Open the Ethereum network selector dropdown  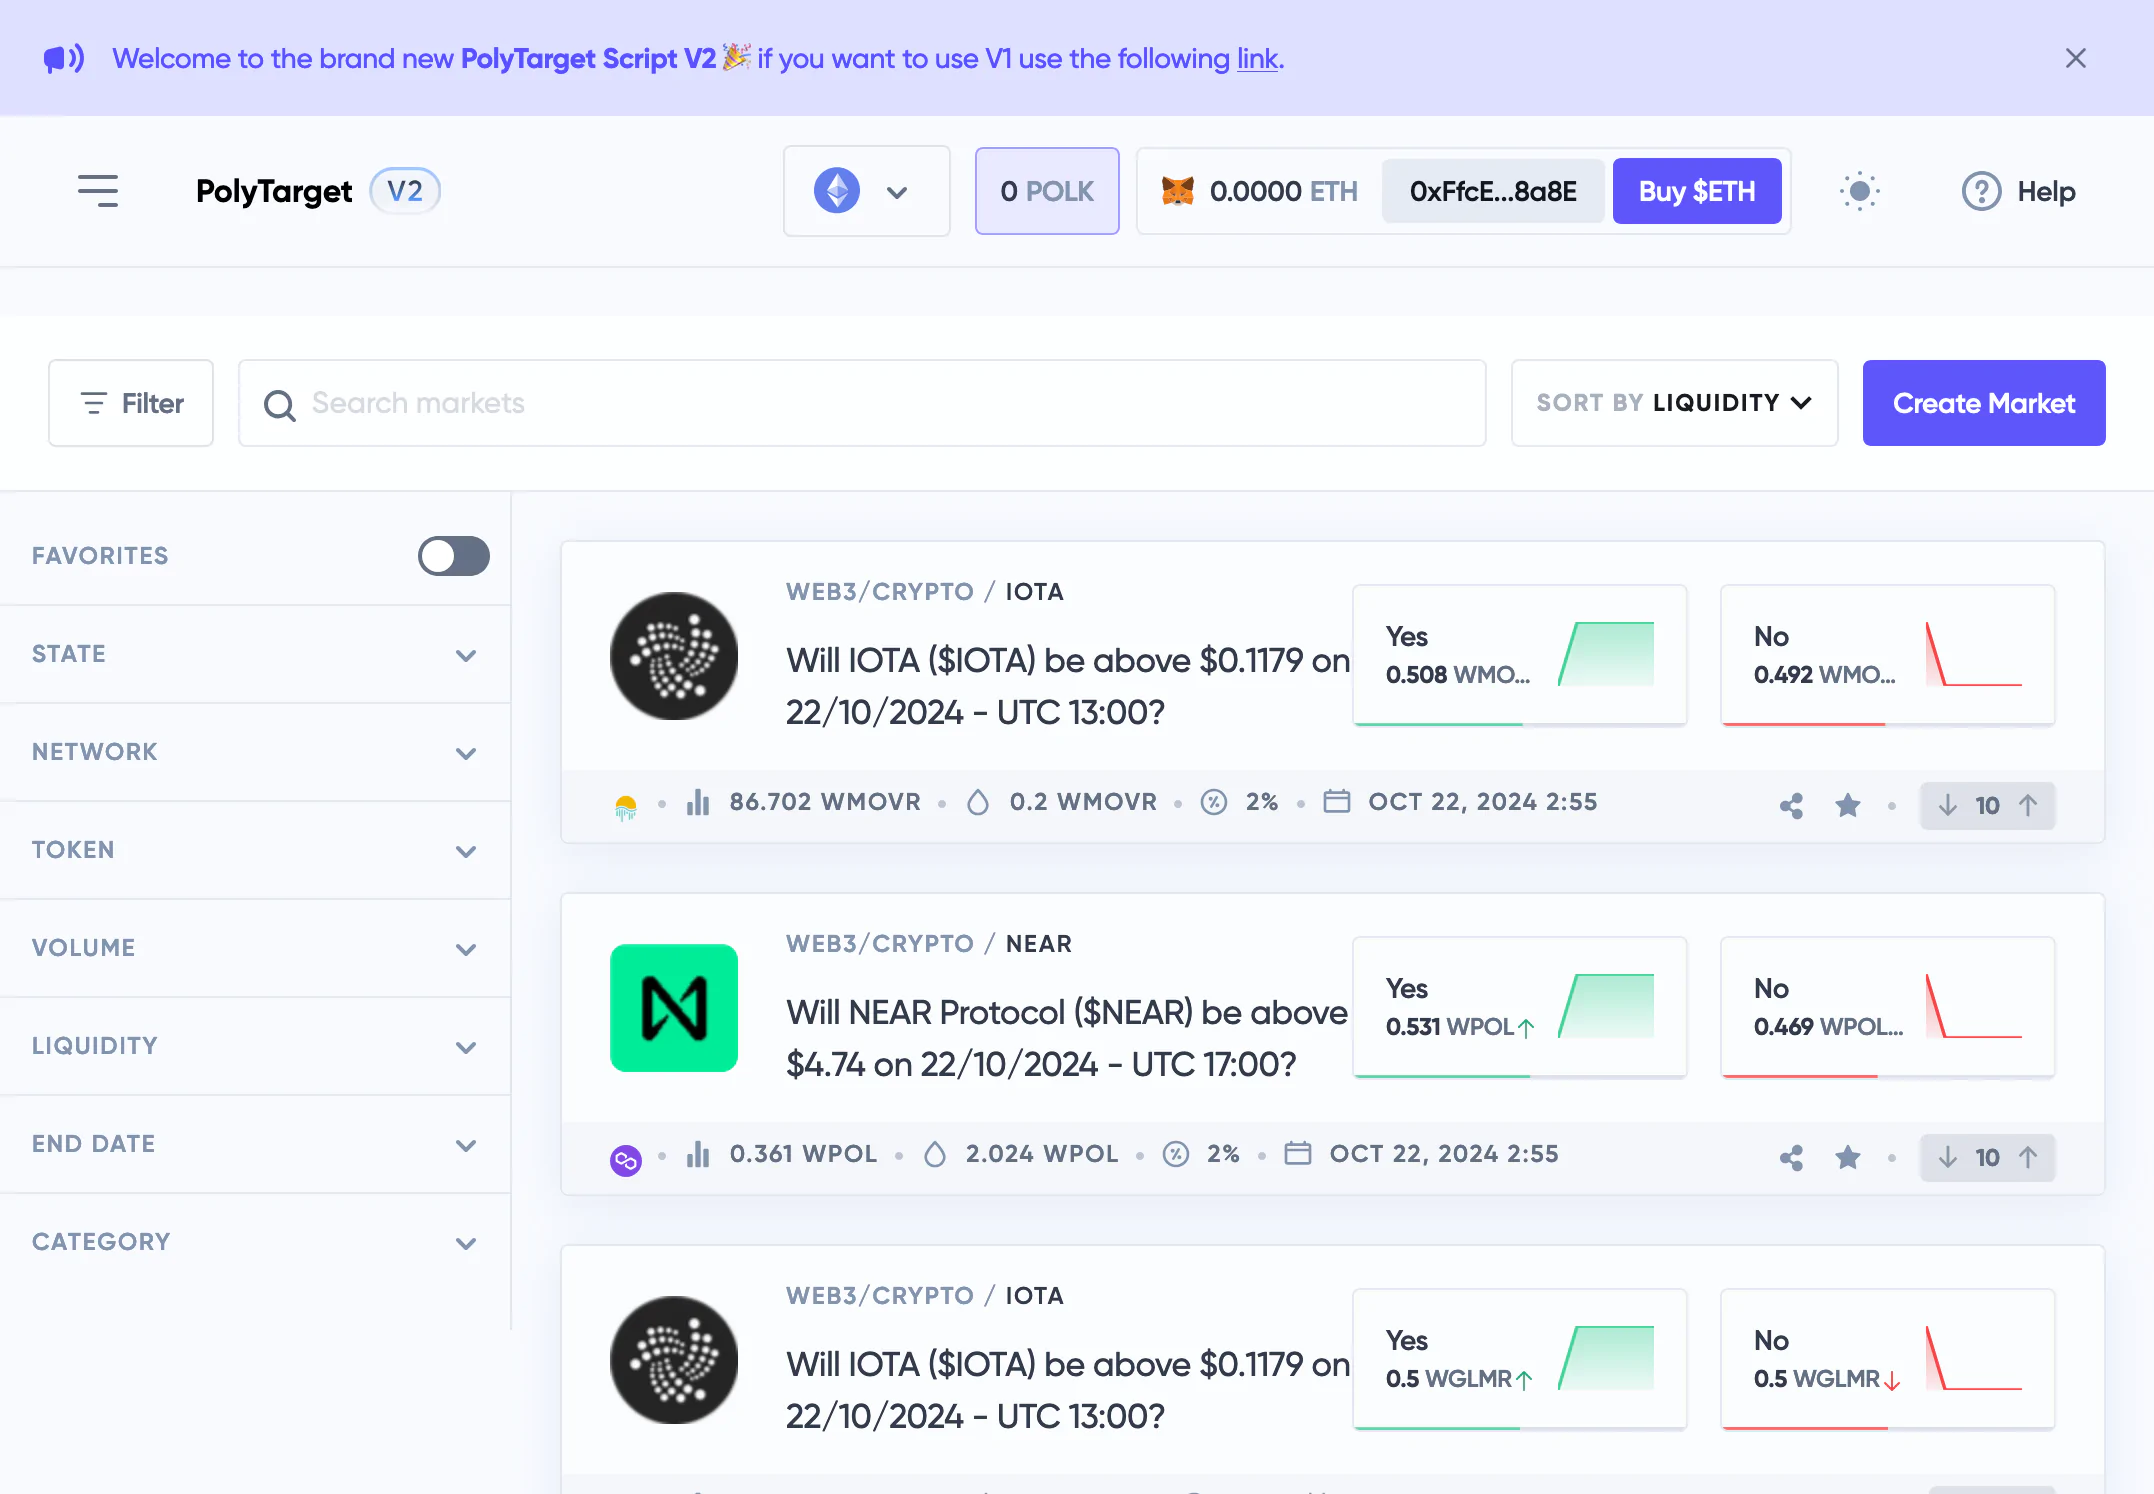[866, 191]
